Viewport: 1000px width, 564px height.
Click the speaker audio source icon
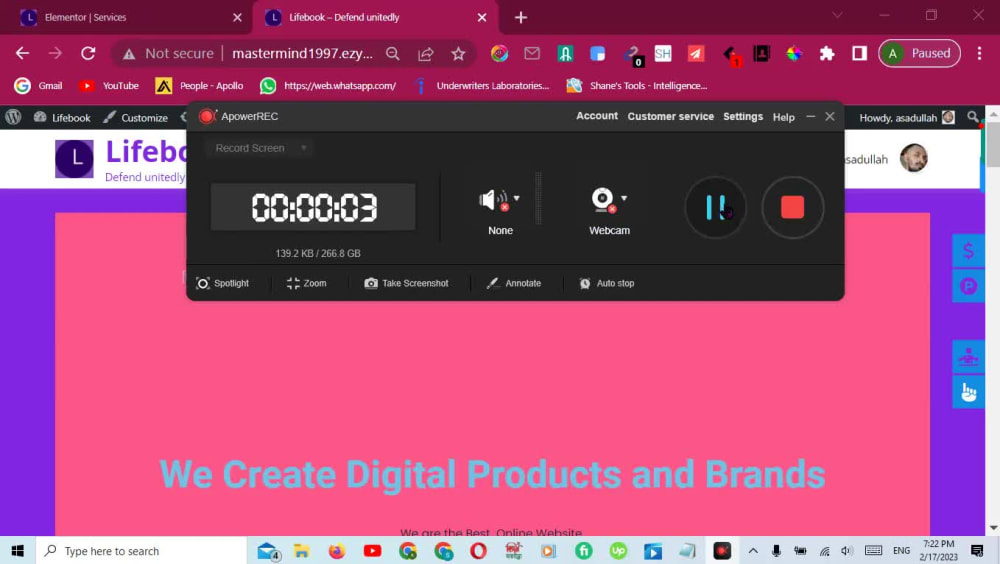click(x=493, y=200)
